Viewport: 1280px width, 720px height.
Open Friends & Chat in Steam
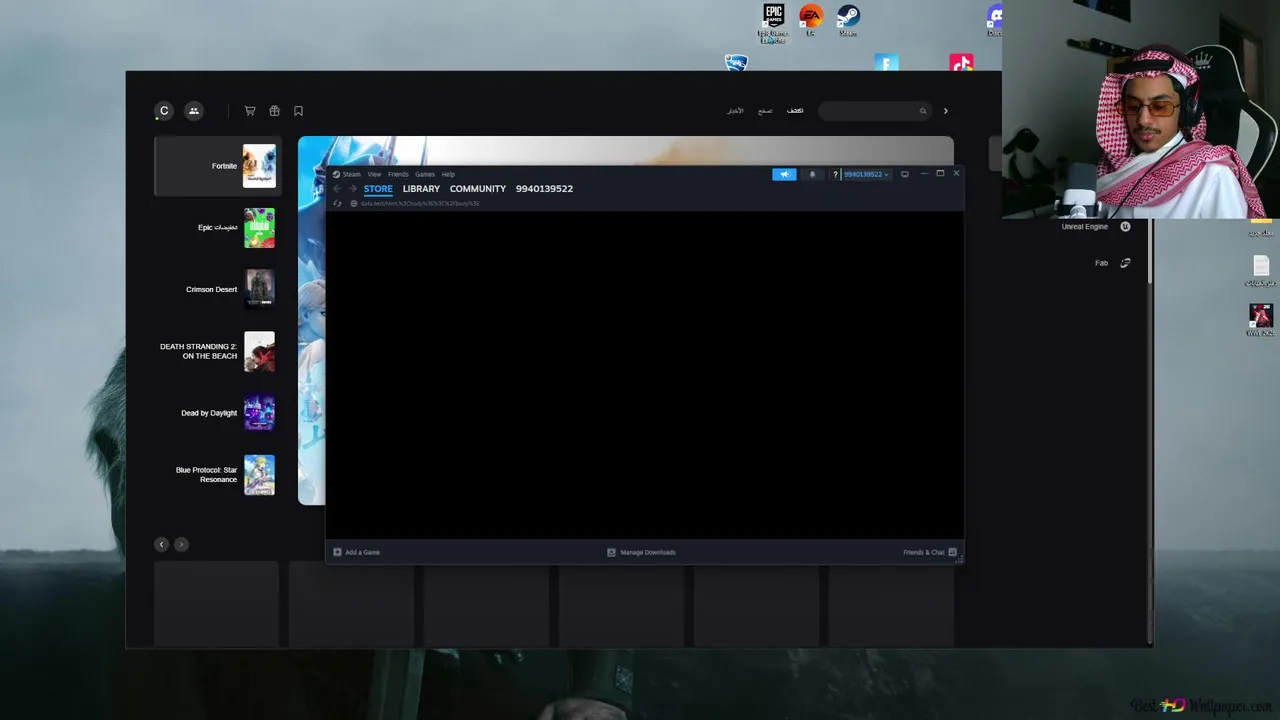[930, 552]
